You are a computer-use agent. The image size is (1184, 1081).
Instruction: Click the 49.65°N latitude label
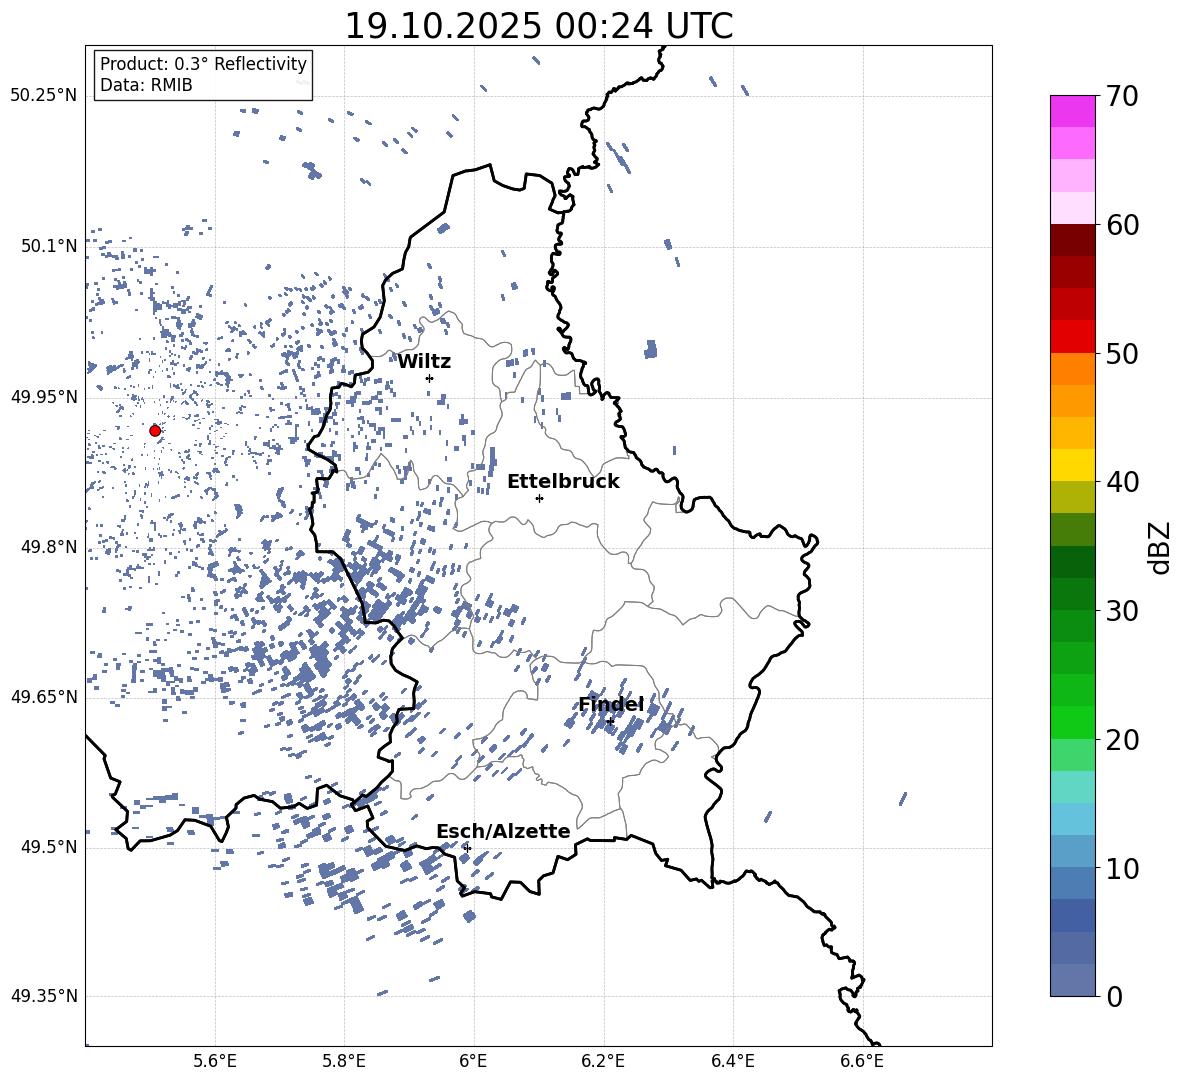[44, 697]
